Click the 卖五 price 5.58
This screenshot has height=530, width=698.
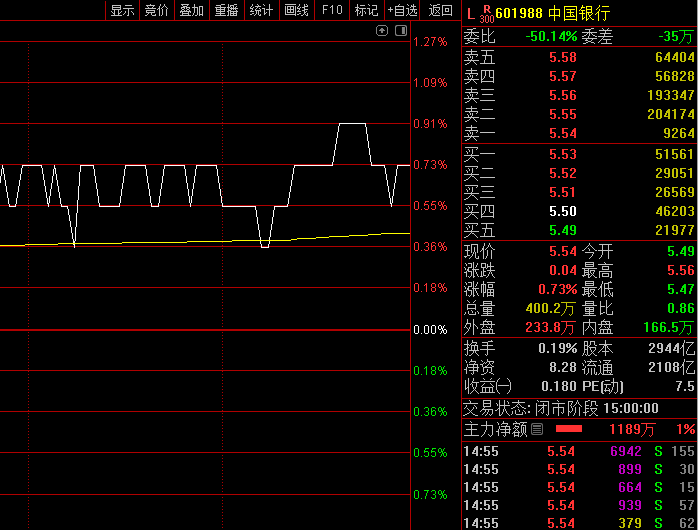point(563,57)
